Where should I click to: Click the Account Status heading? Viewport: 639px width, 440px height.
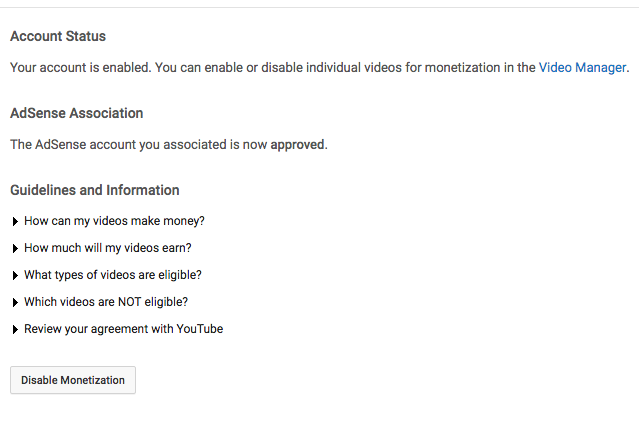pyautogui.click(x=58, y=37)
